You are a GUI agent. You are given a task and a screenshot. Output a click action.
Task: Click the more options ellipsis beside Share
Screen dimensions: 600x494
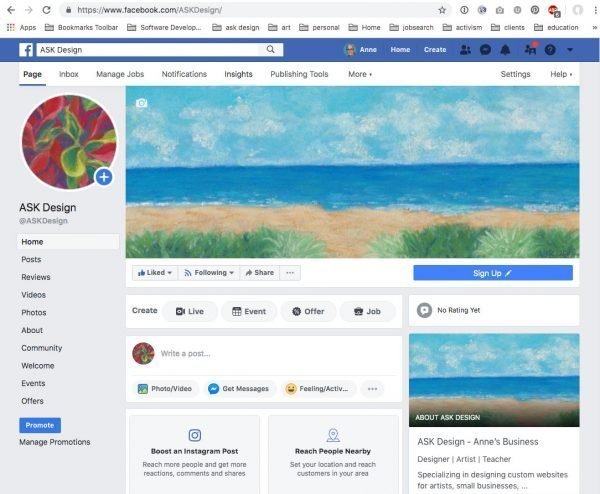[290, 273]
